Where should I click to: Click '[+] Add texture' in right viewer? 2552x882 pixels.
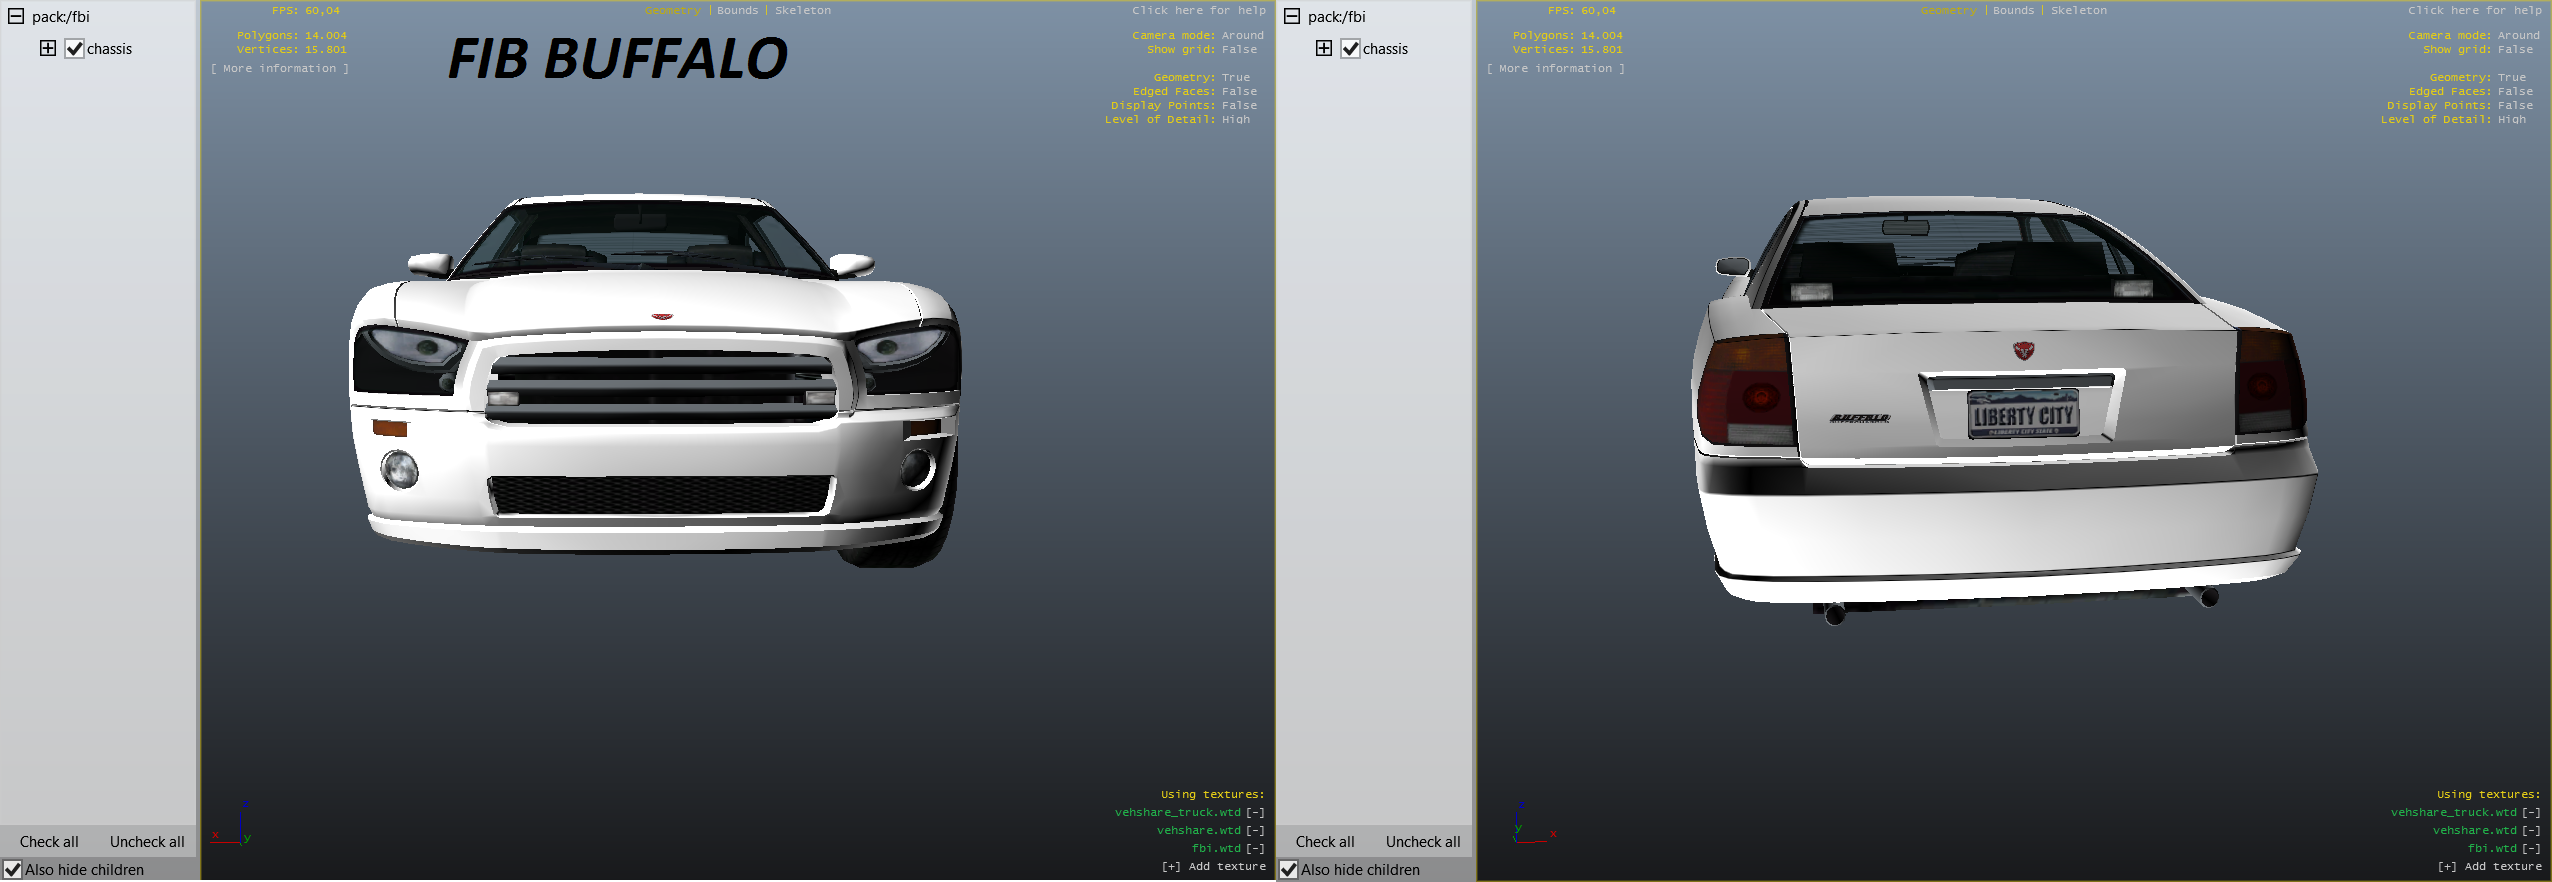click(x=2489, y=866)
